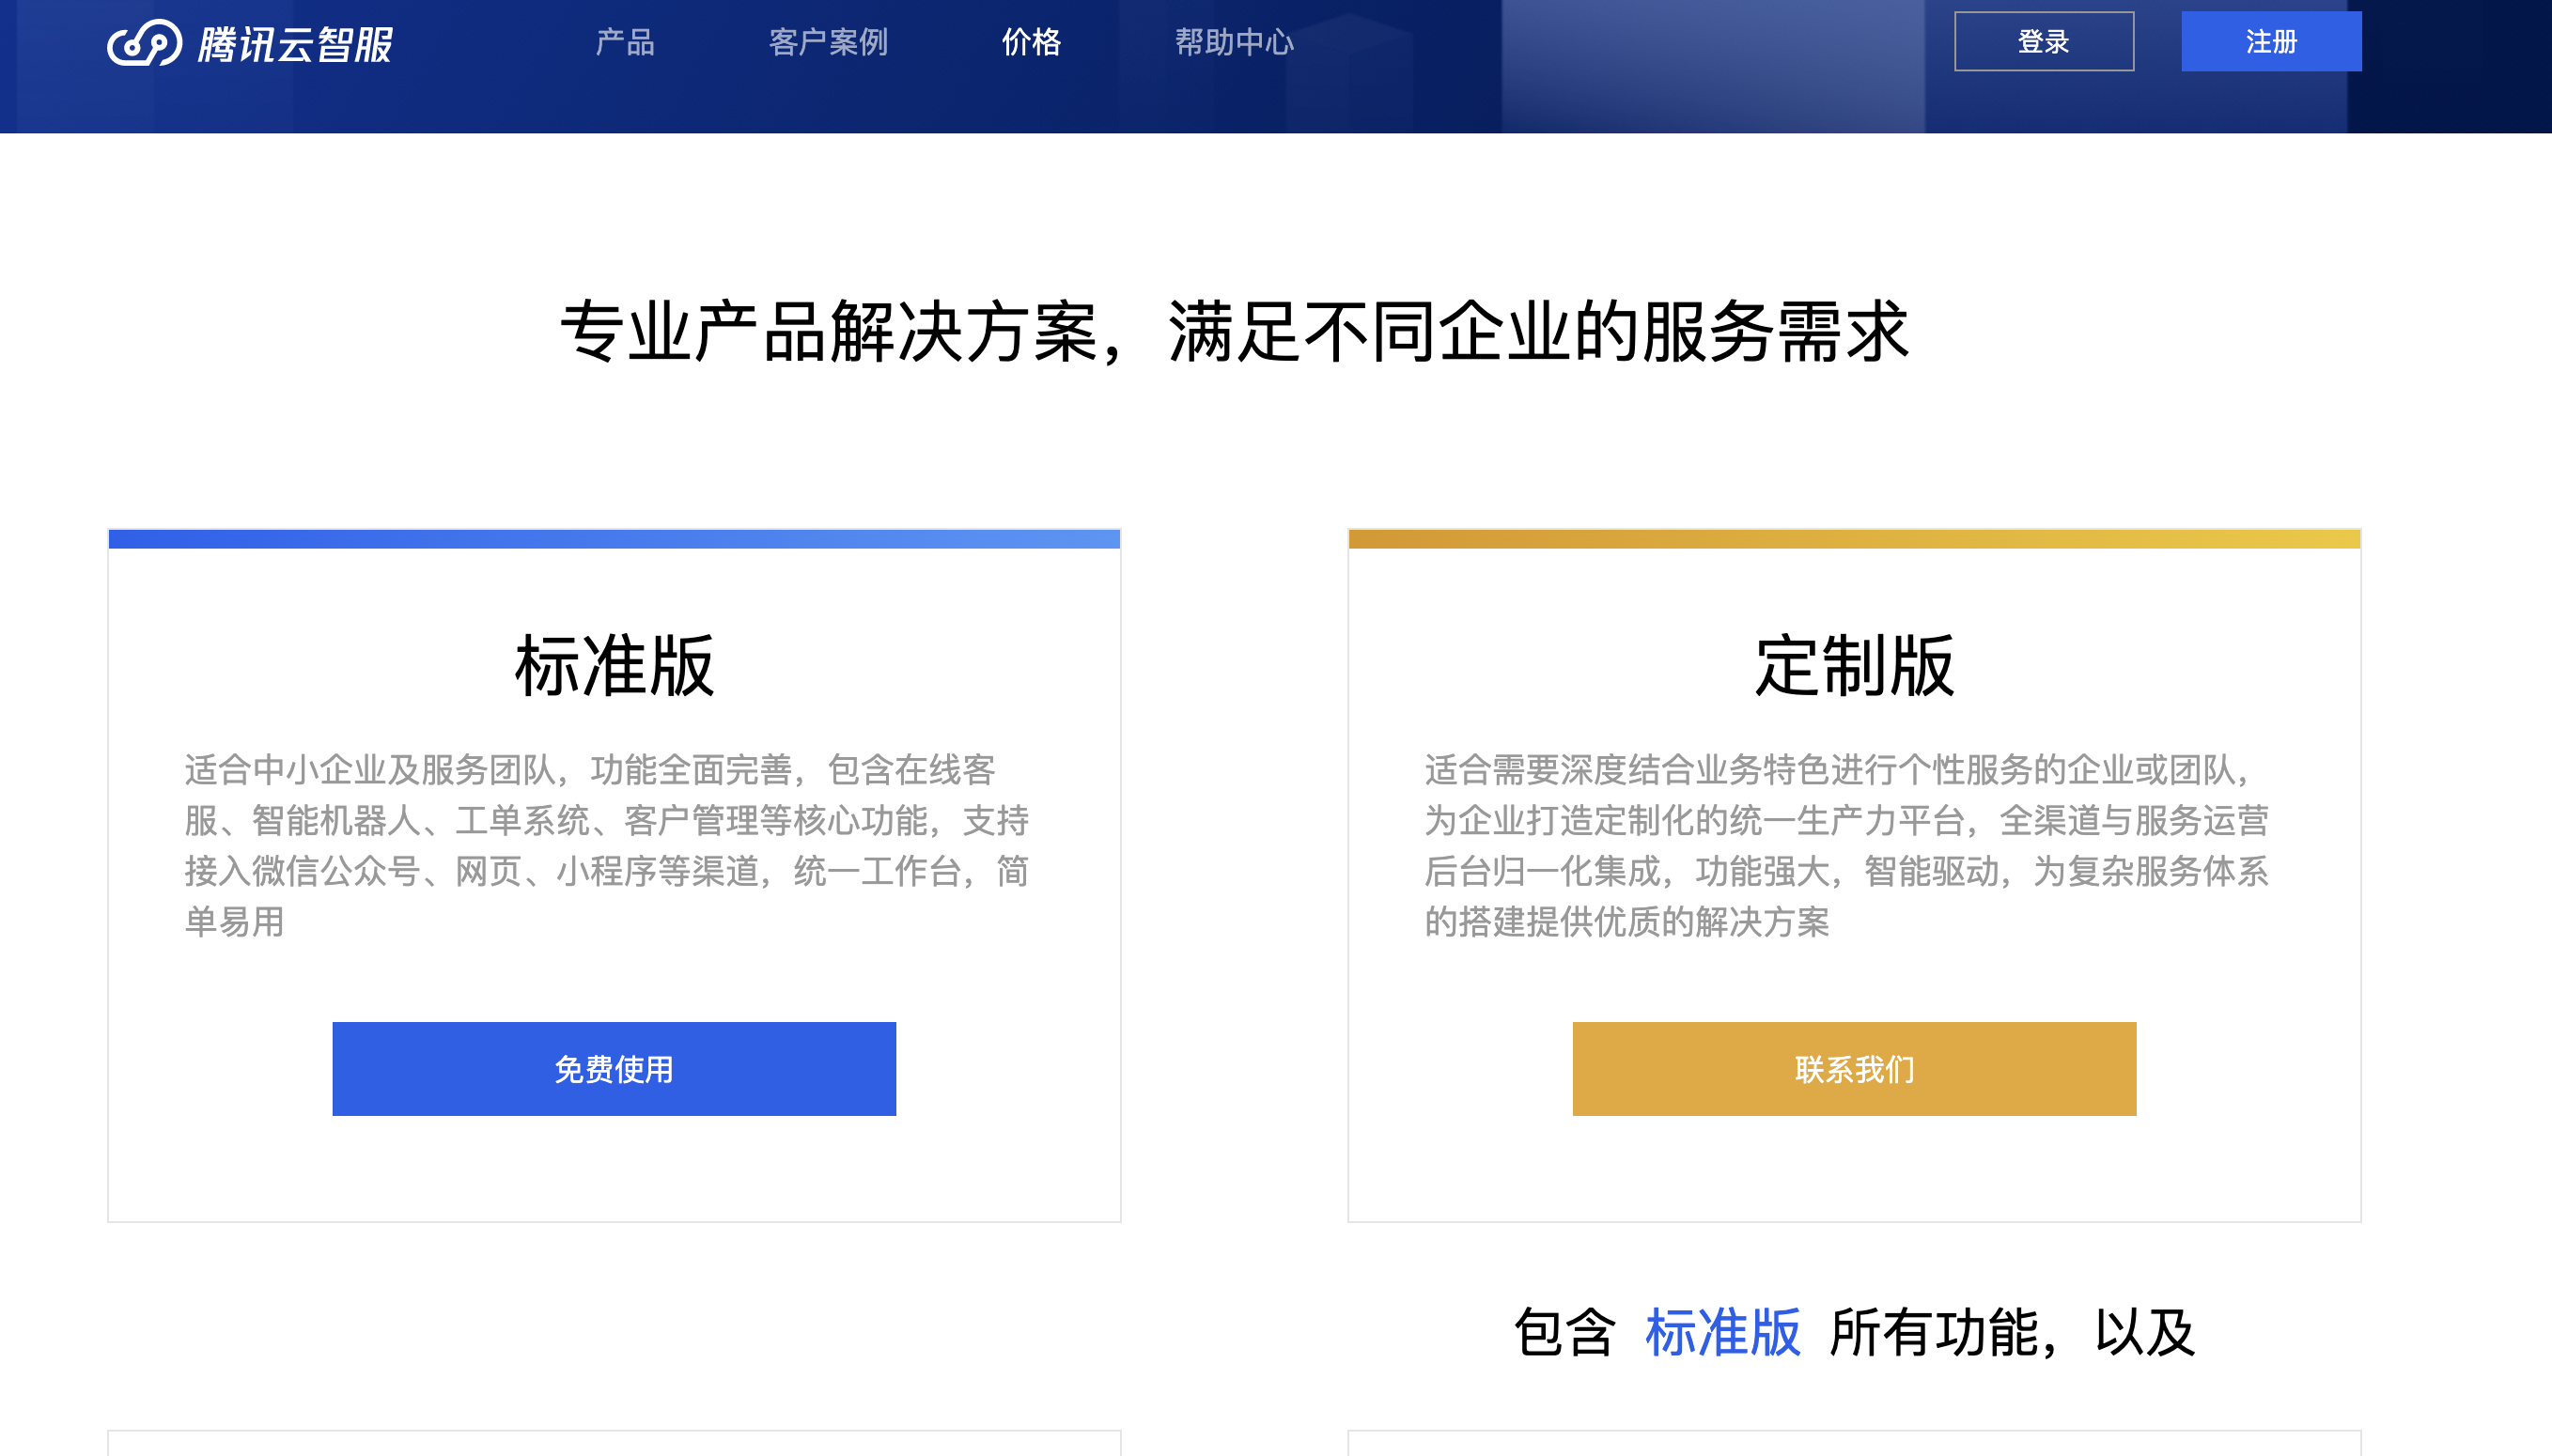
Task: Click the blue accent bar atop 标准版 card
Action: coord(614,539)
